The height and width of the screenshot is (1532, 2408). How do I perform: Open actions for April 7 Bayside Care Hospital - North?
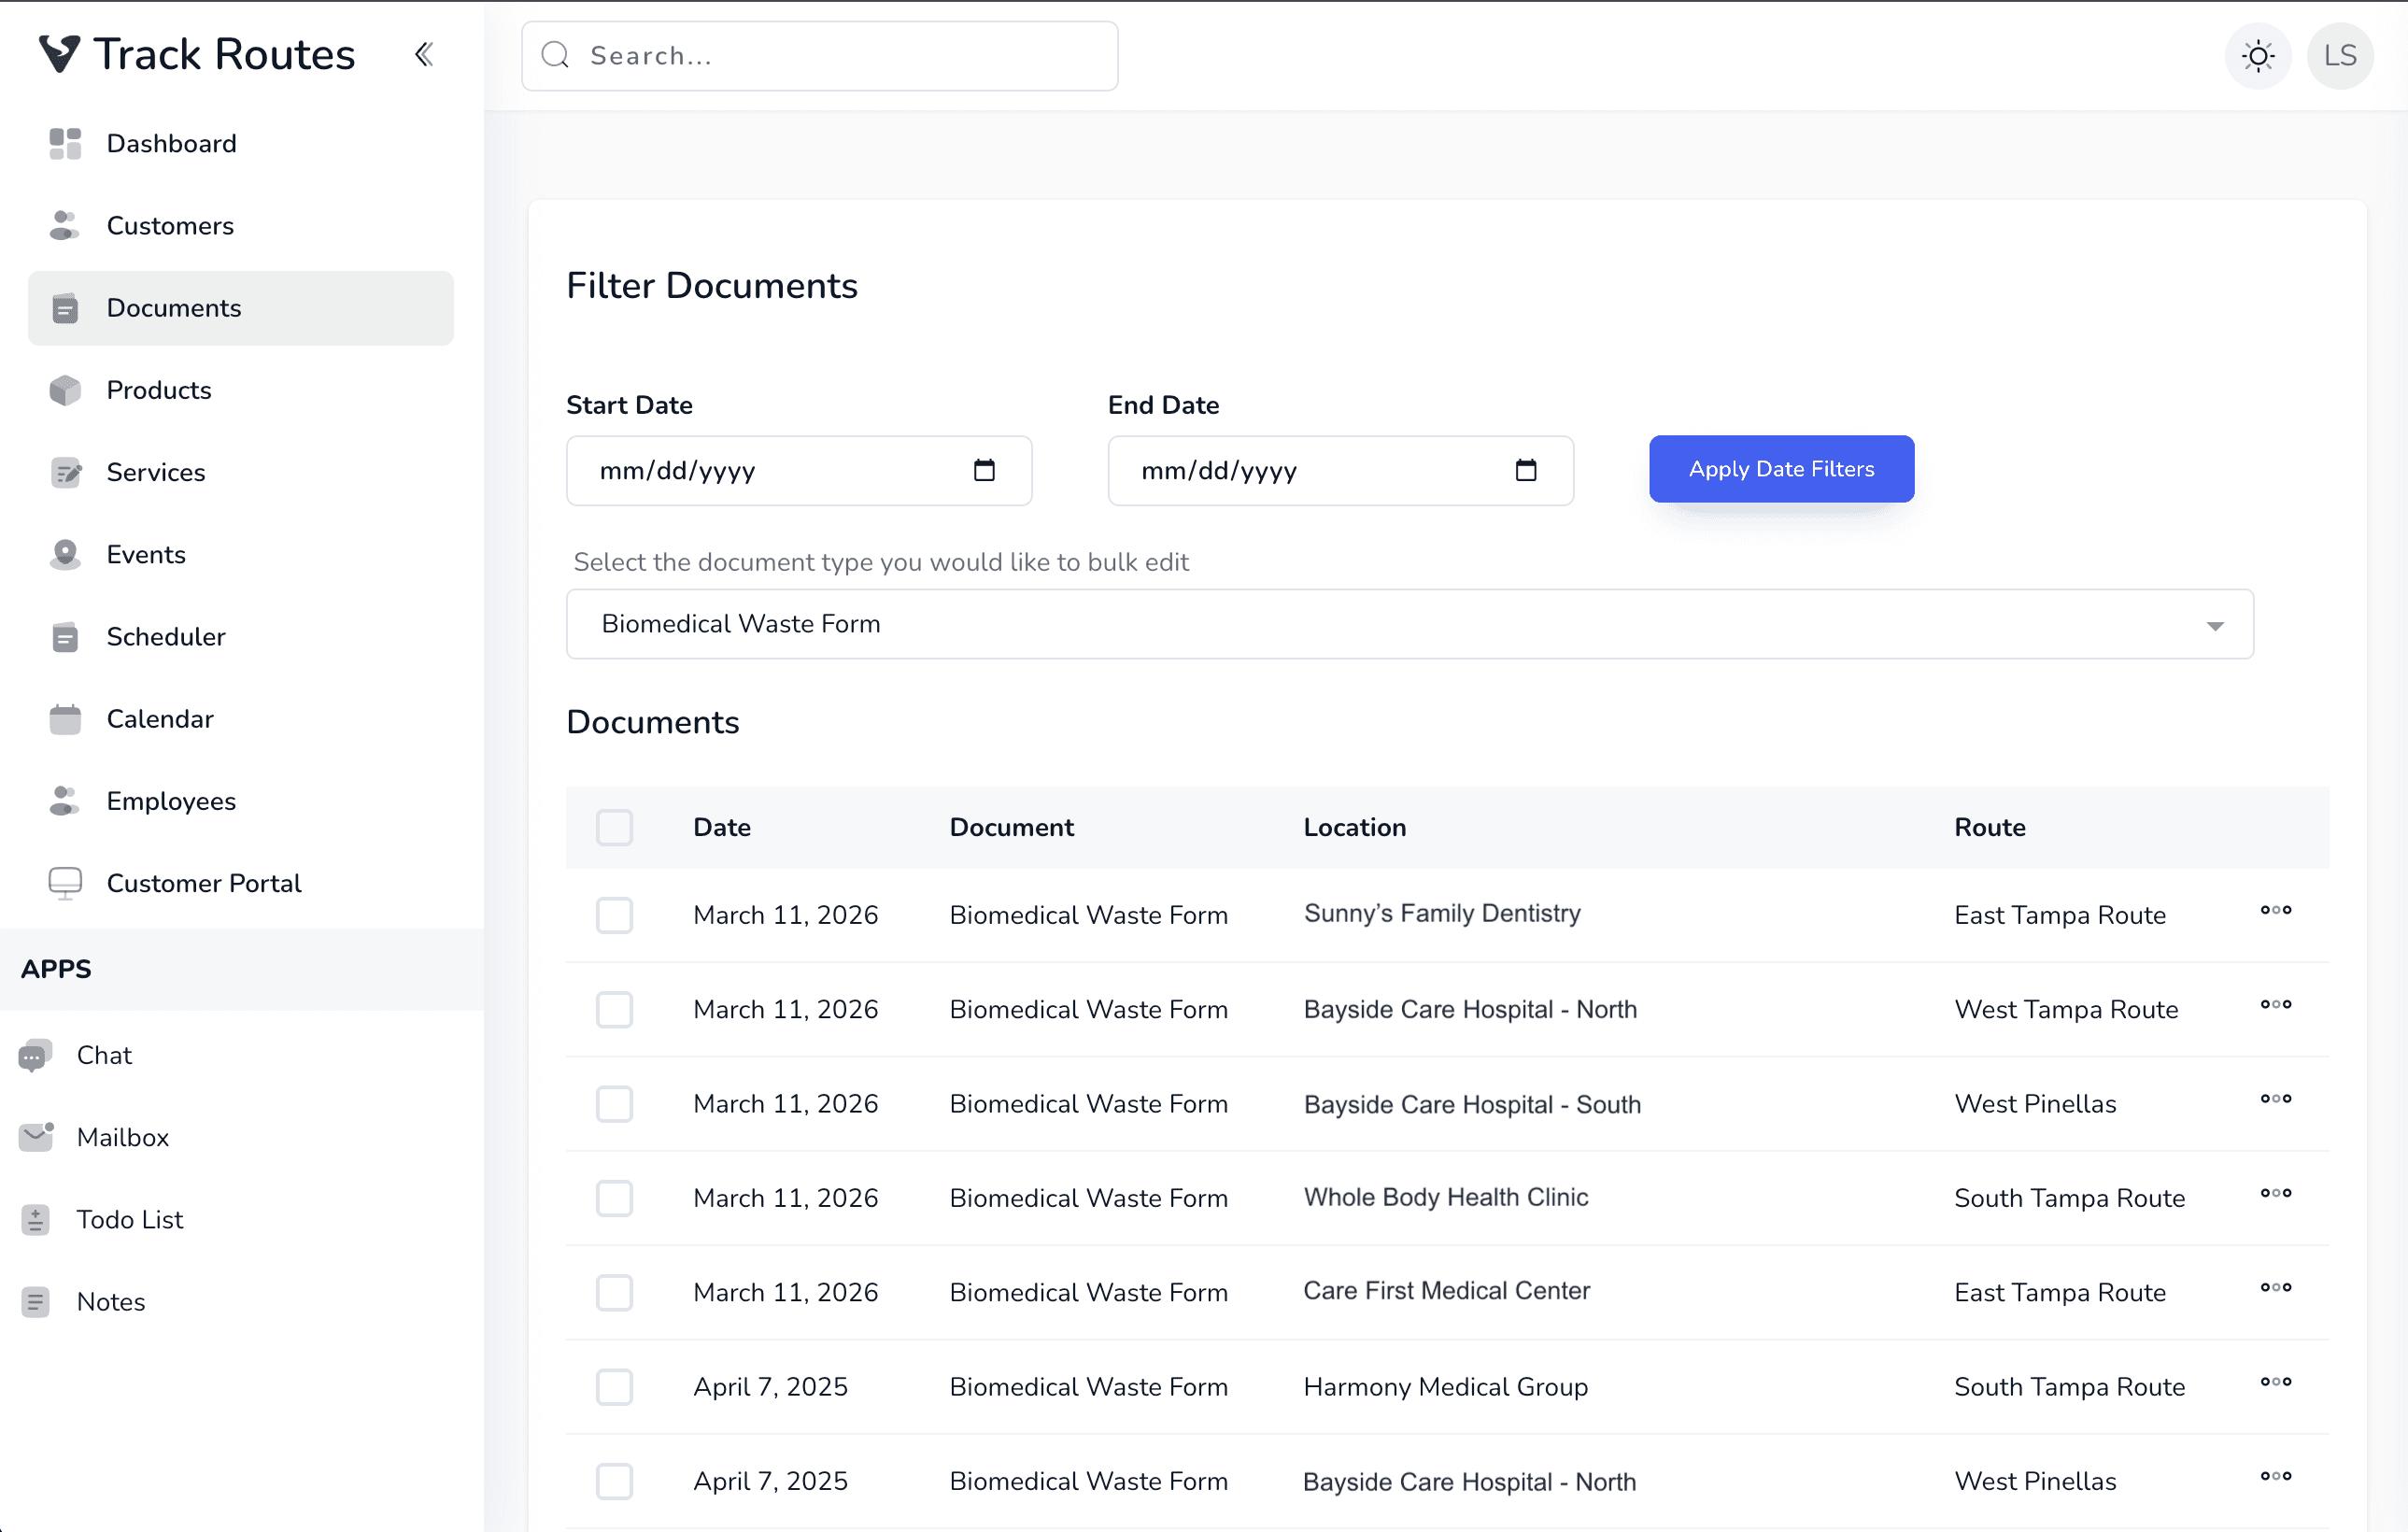[x=2276, y=1476]
